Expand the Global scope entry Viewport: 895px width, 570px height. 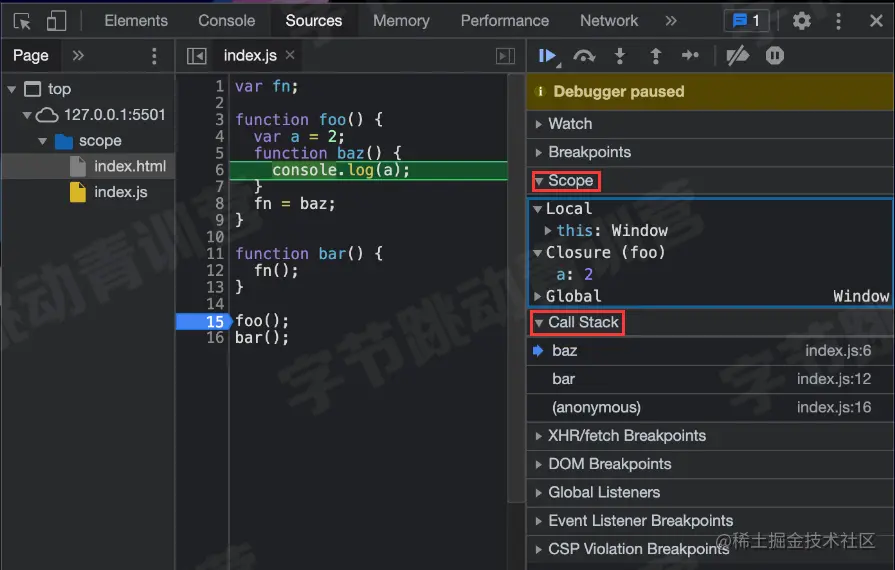click(537, 296)
